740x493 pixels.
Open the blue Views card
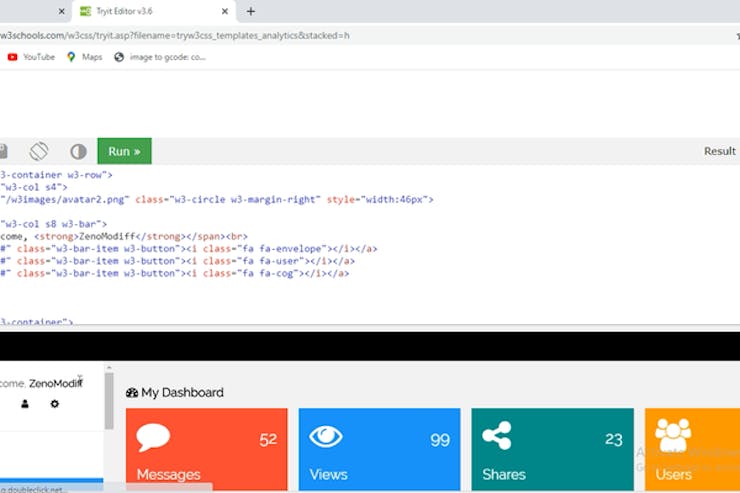379,449
